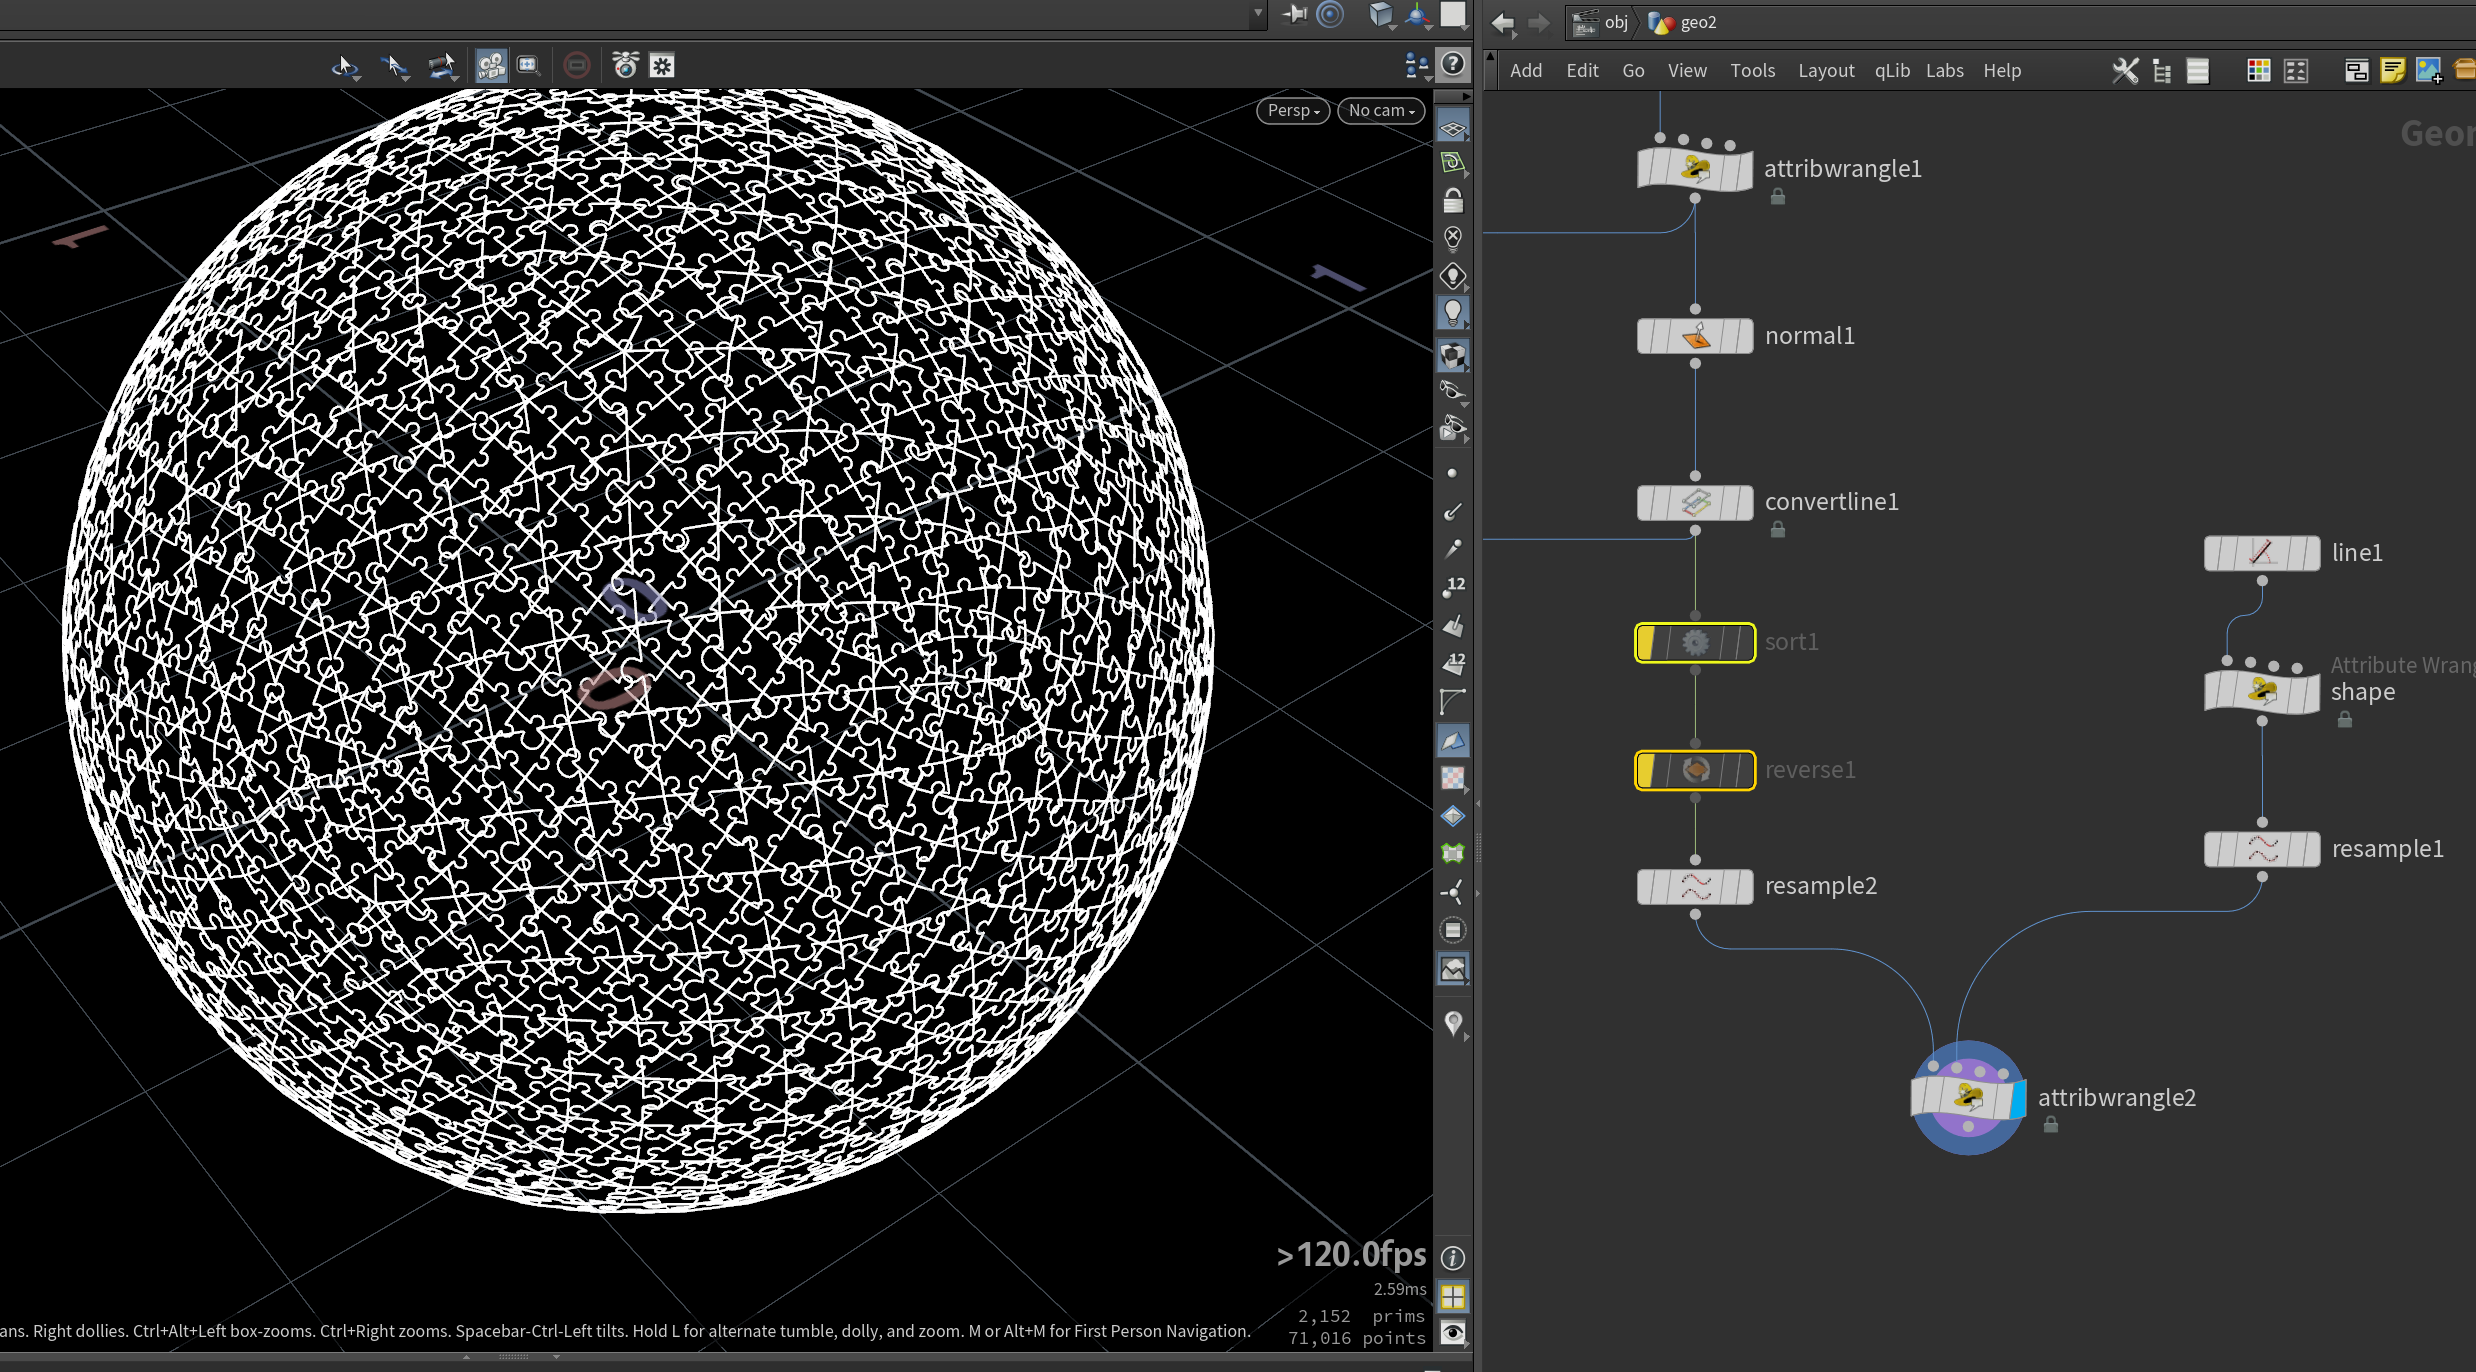This screenshot has height=1372, width=2476.
Task: Open the map pin markers dropdown
Action: tap(1454, 1023)
